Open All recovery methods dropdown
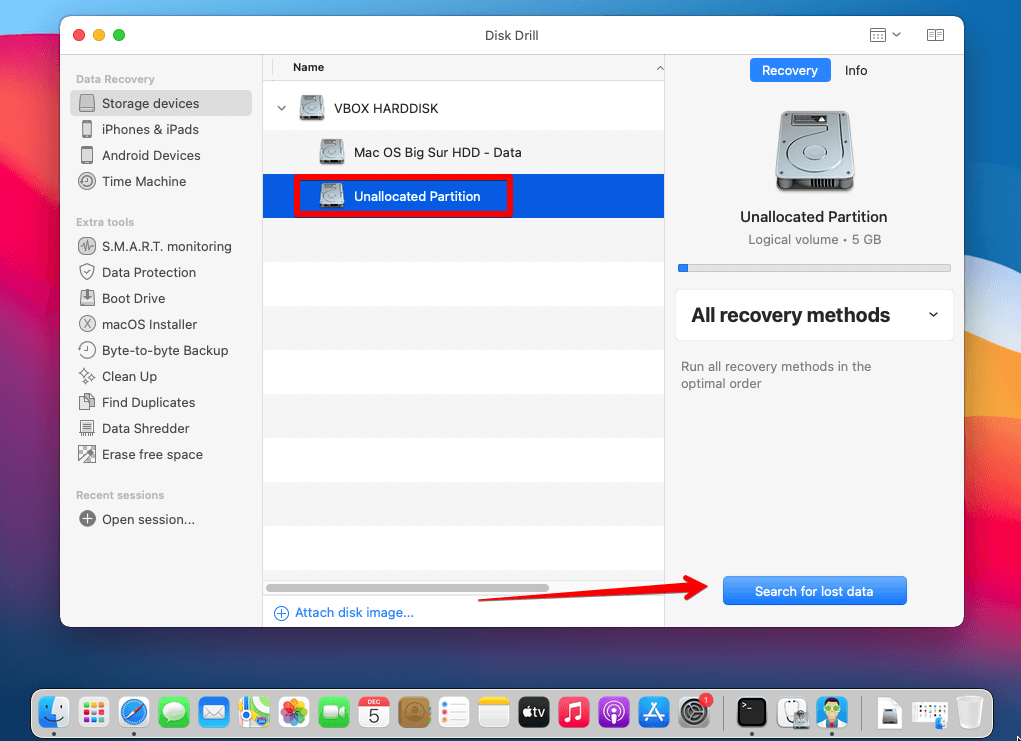Image resolution: width=1021 pixels, height=741 pixels. point(814,315)
